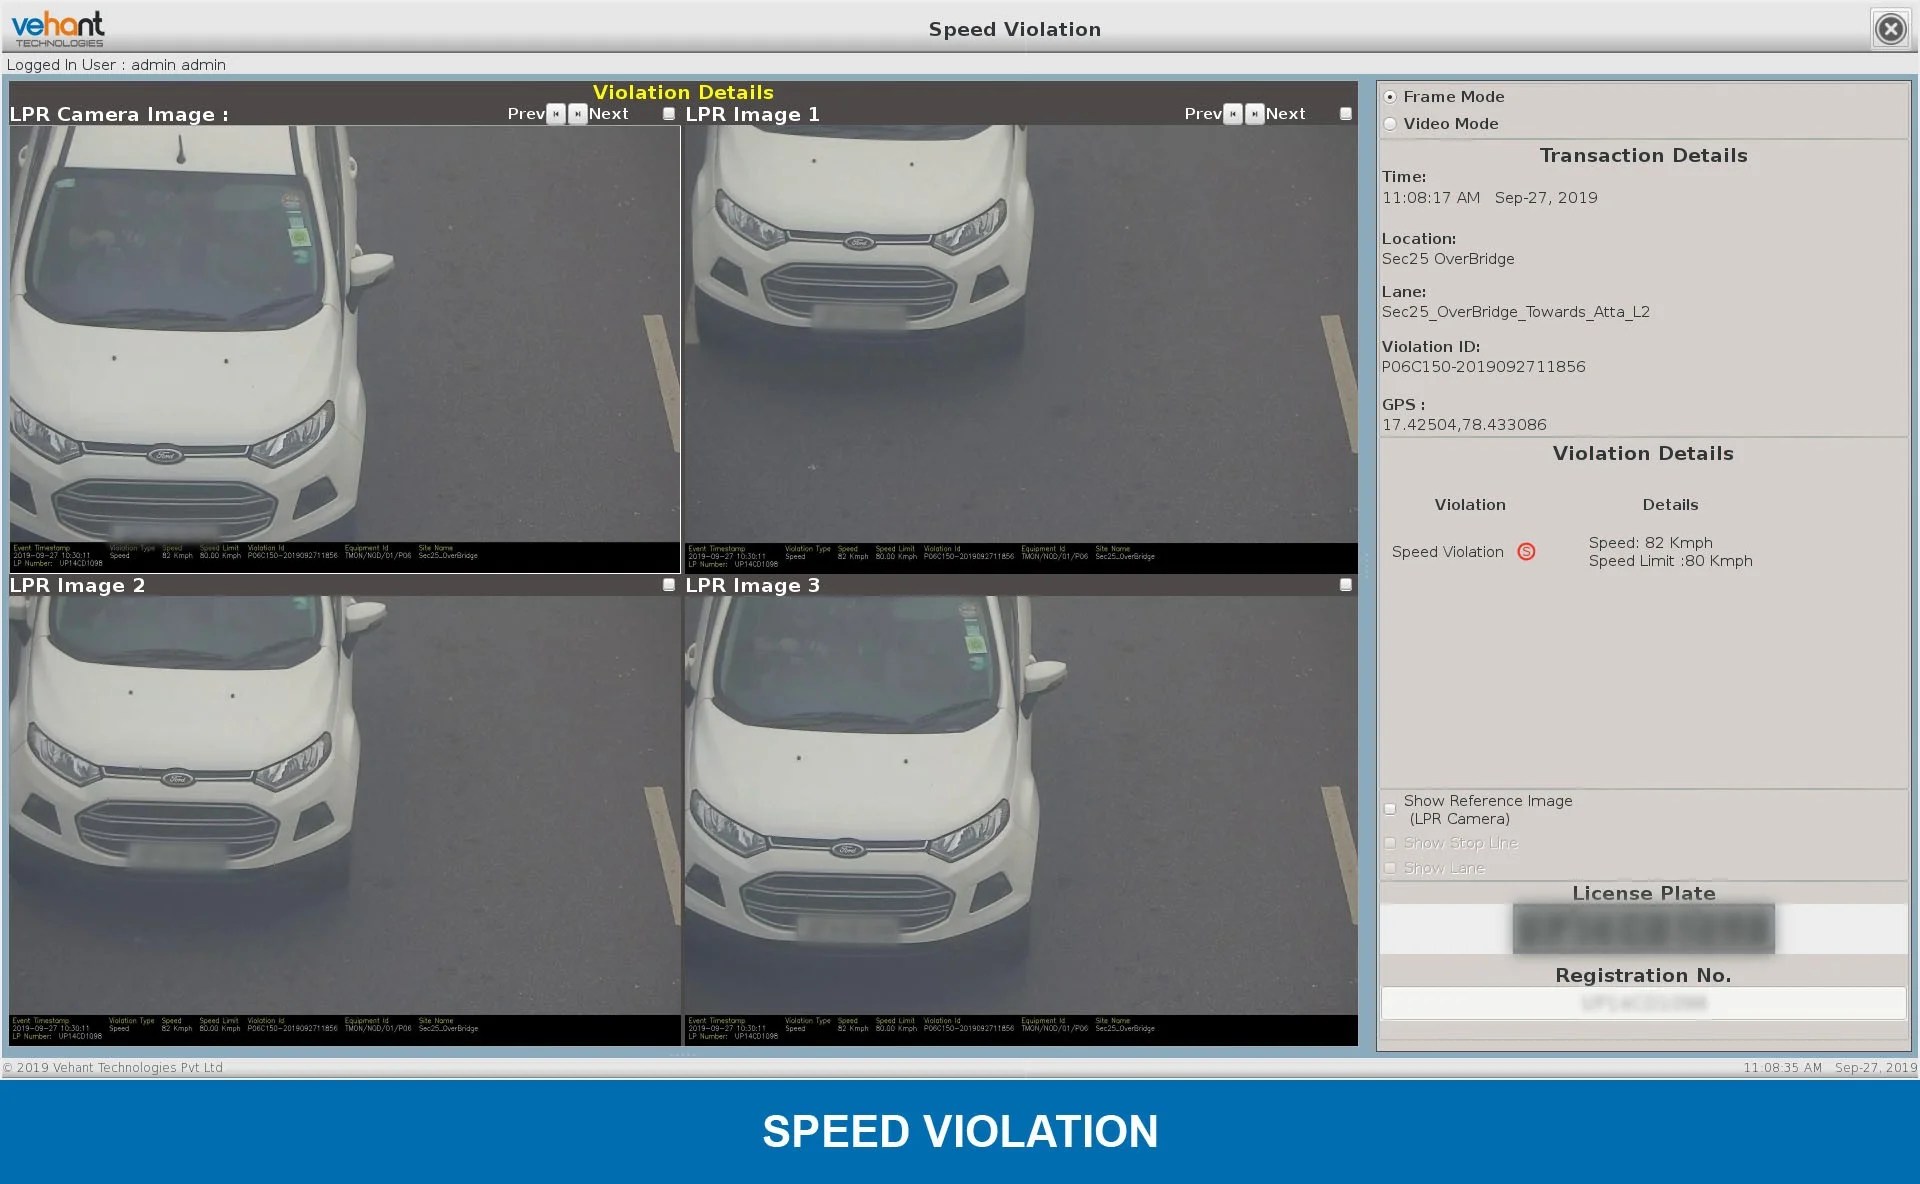Click Next frame icon for LPR Image 1
The image size is (1920, 1184).
click(1255, 114)
